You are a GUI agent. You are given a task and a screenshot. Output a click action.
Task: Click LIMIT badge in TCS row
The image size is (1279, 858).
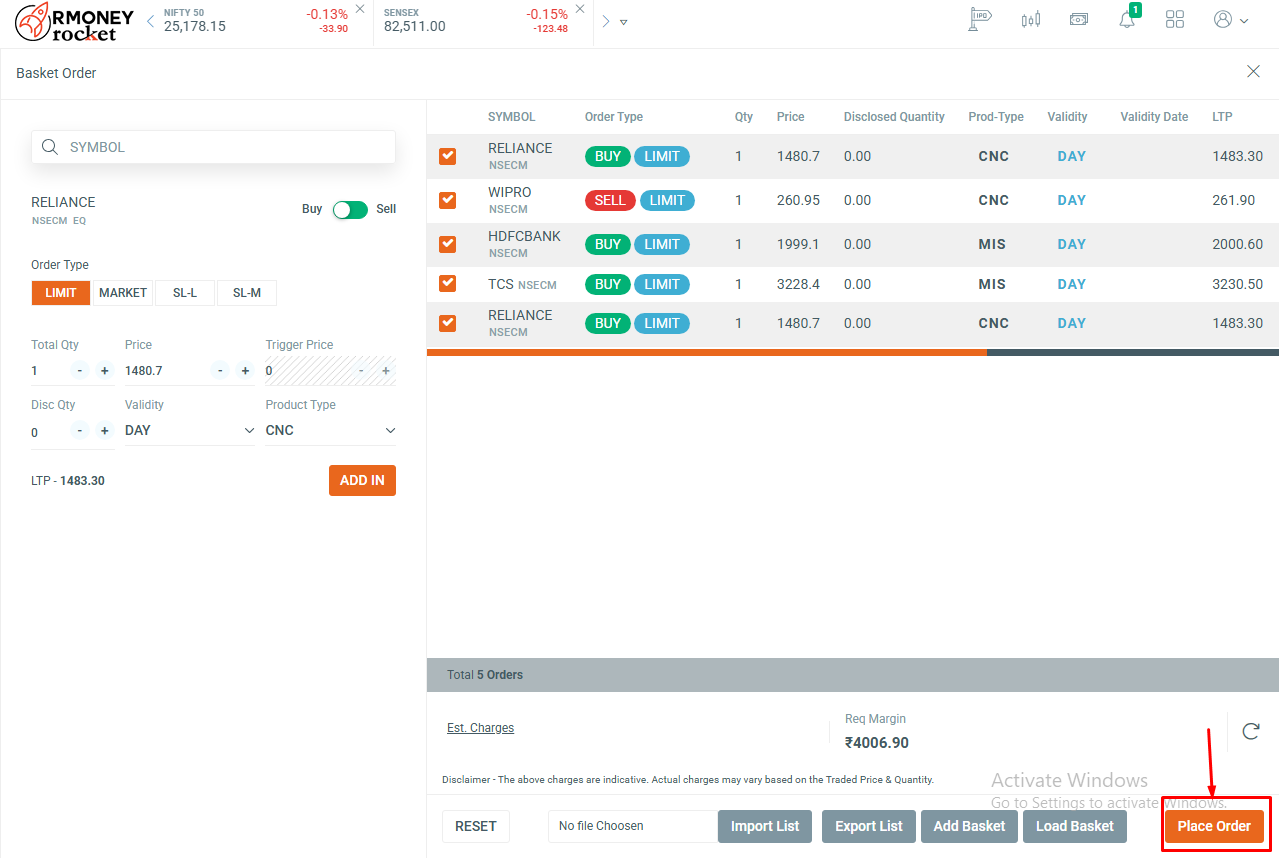click(662, 284)
